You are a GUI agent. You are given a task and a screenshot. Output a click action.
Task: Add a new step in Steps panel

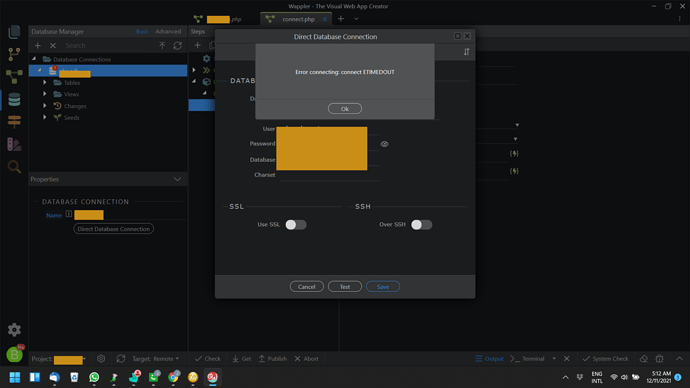click(198, 45)
